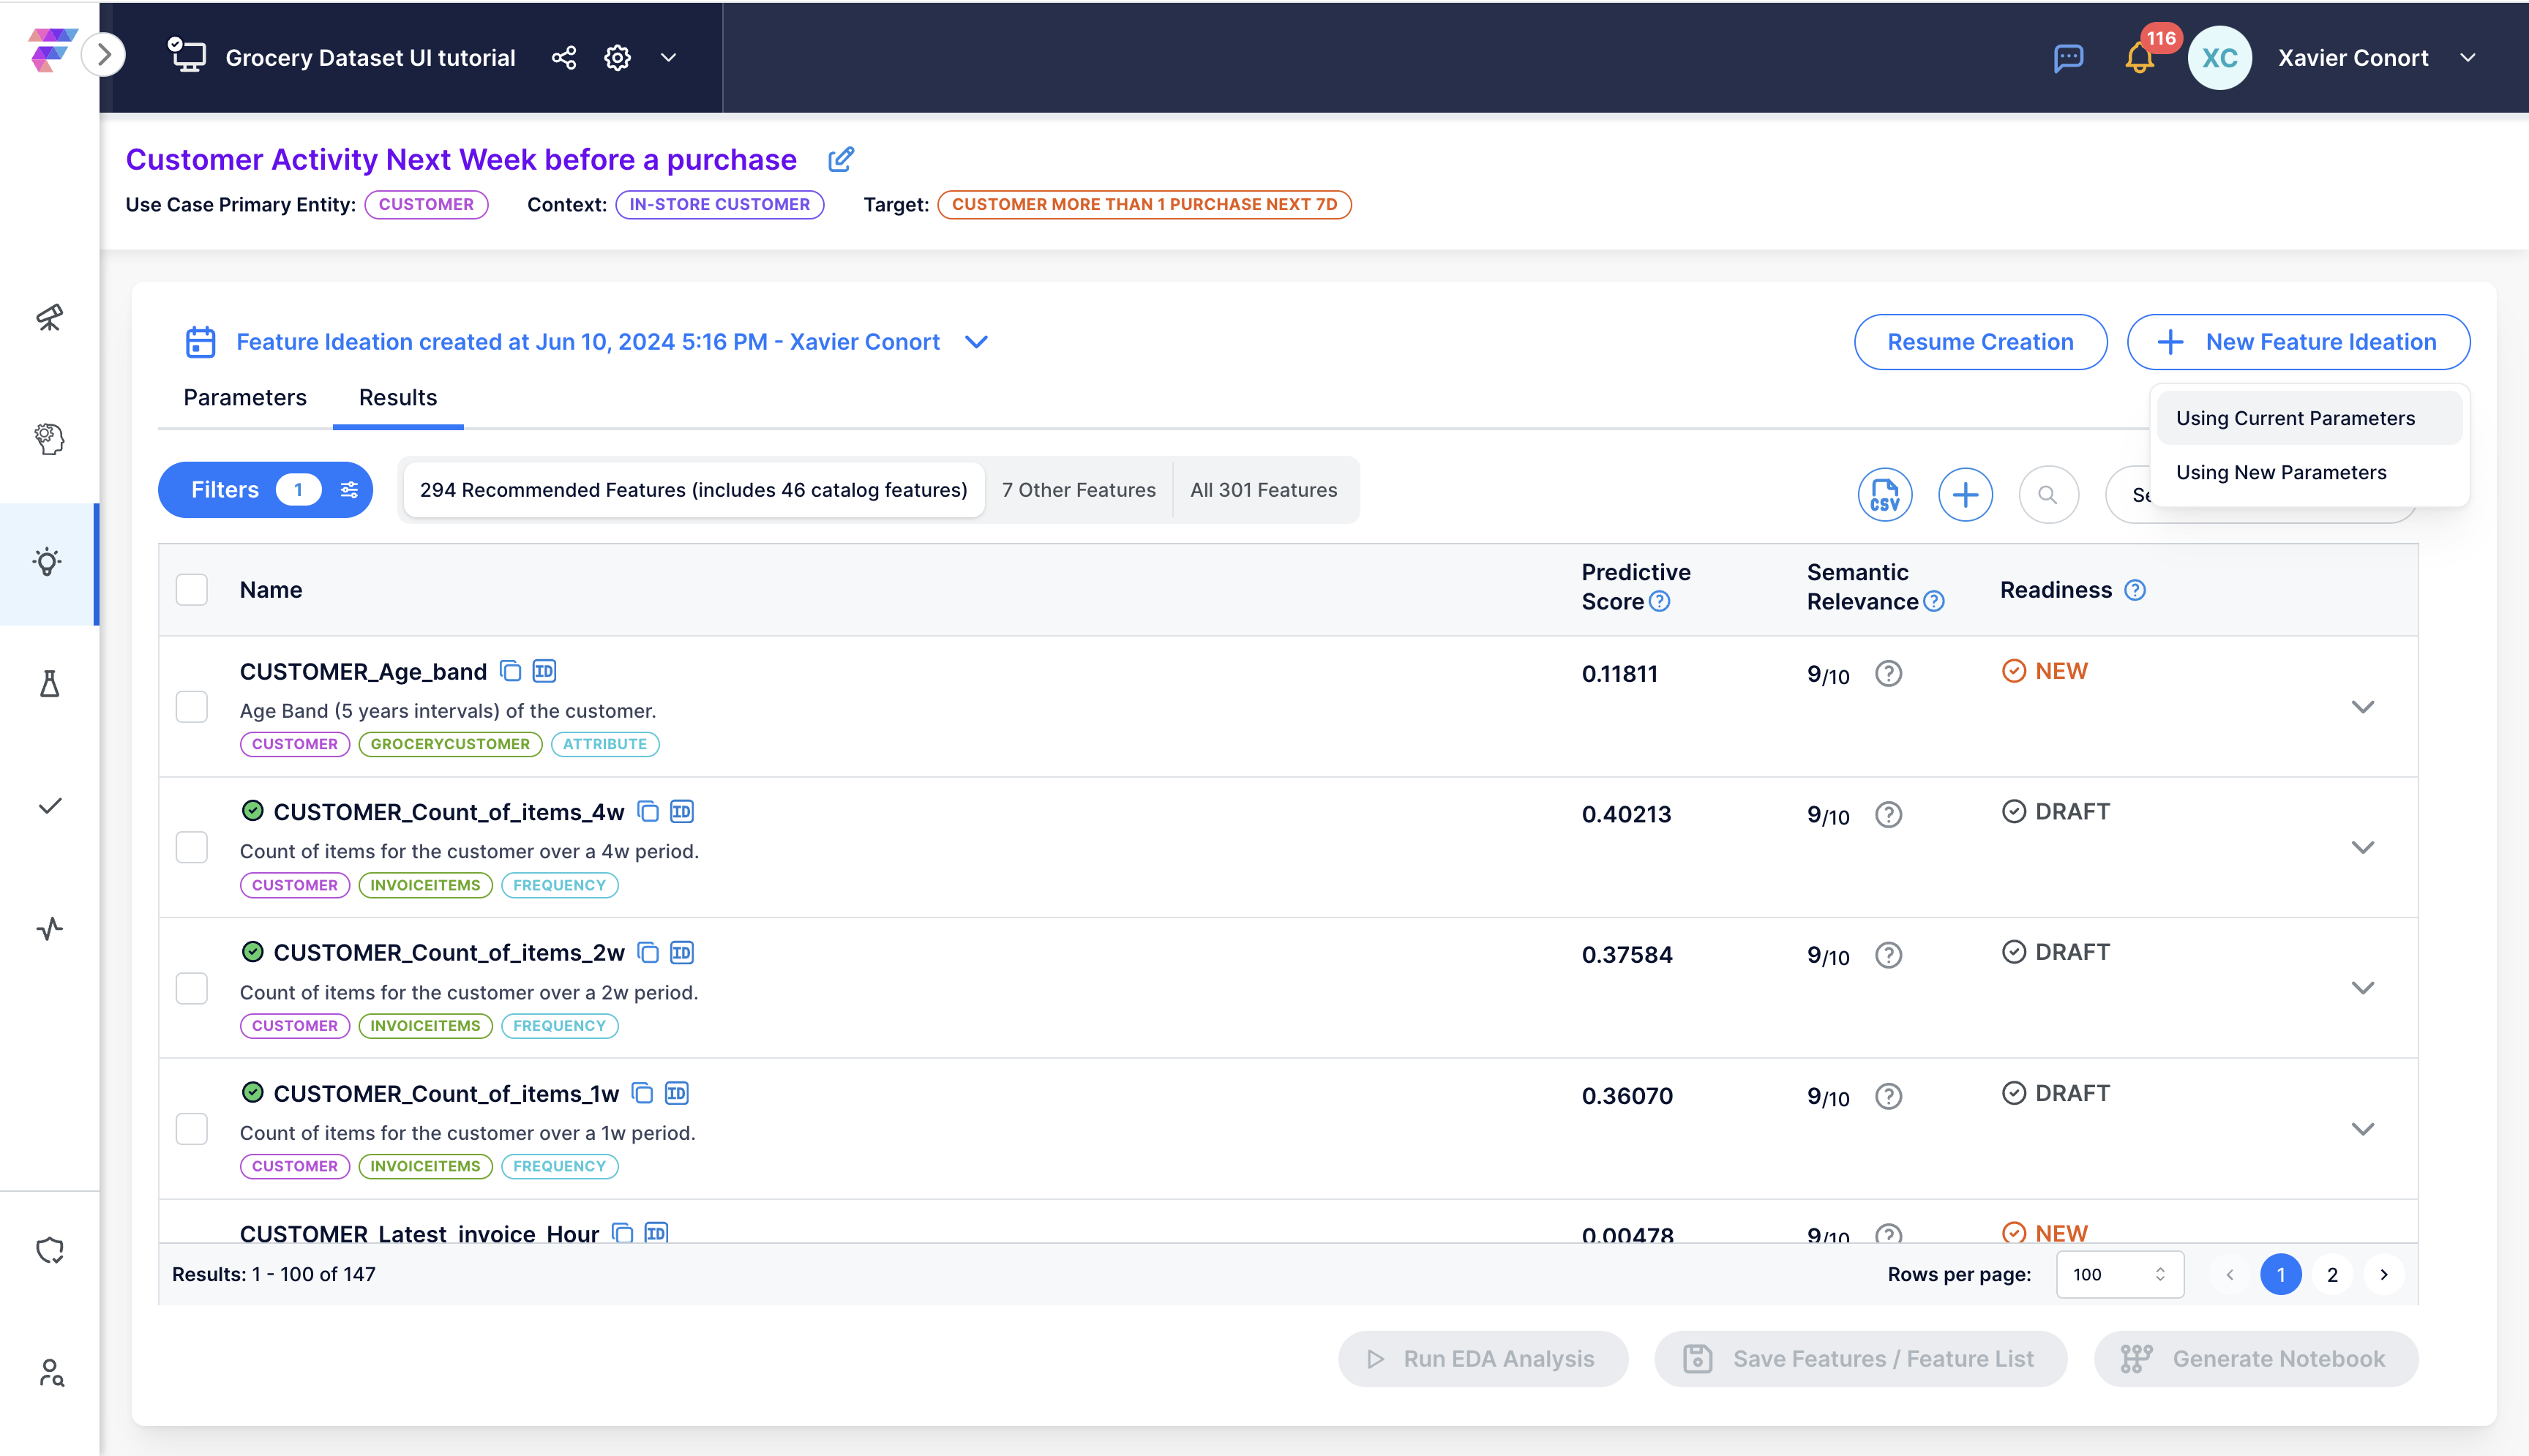Switch to the Results tab
This screenshot has width=2529, height=1456.
click(398, 398)
